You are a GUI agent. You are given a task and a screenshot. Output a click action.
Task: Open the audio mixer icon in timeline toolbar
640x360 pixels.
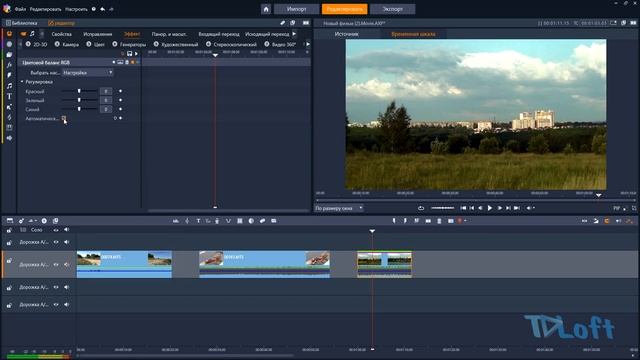click(176, 221)
